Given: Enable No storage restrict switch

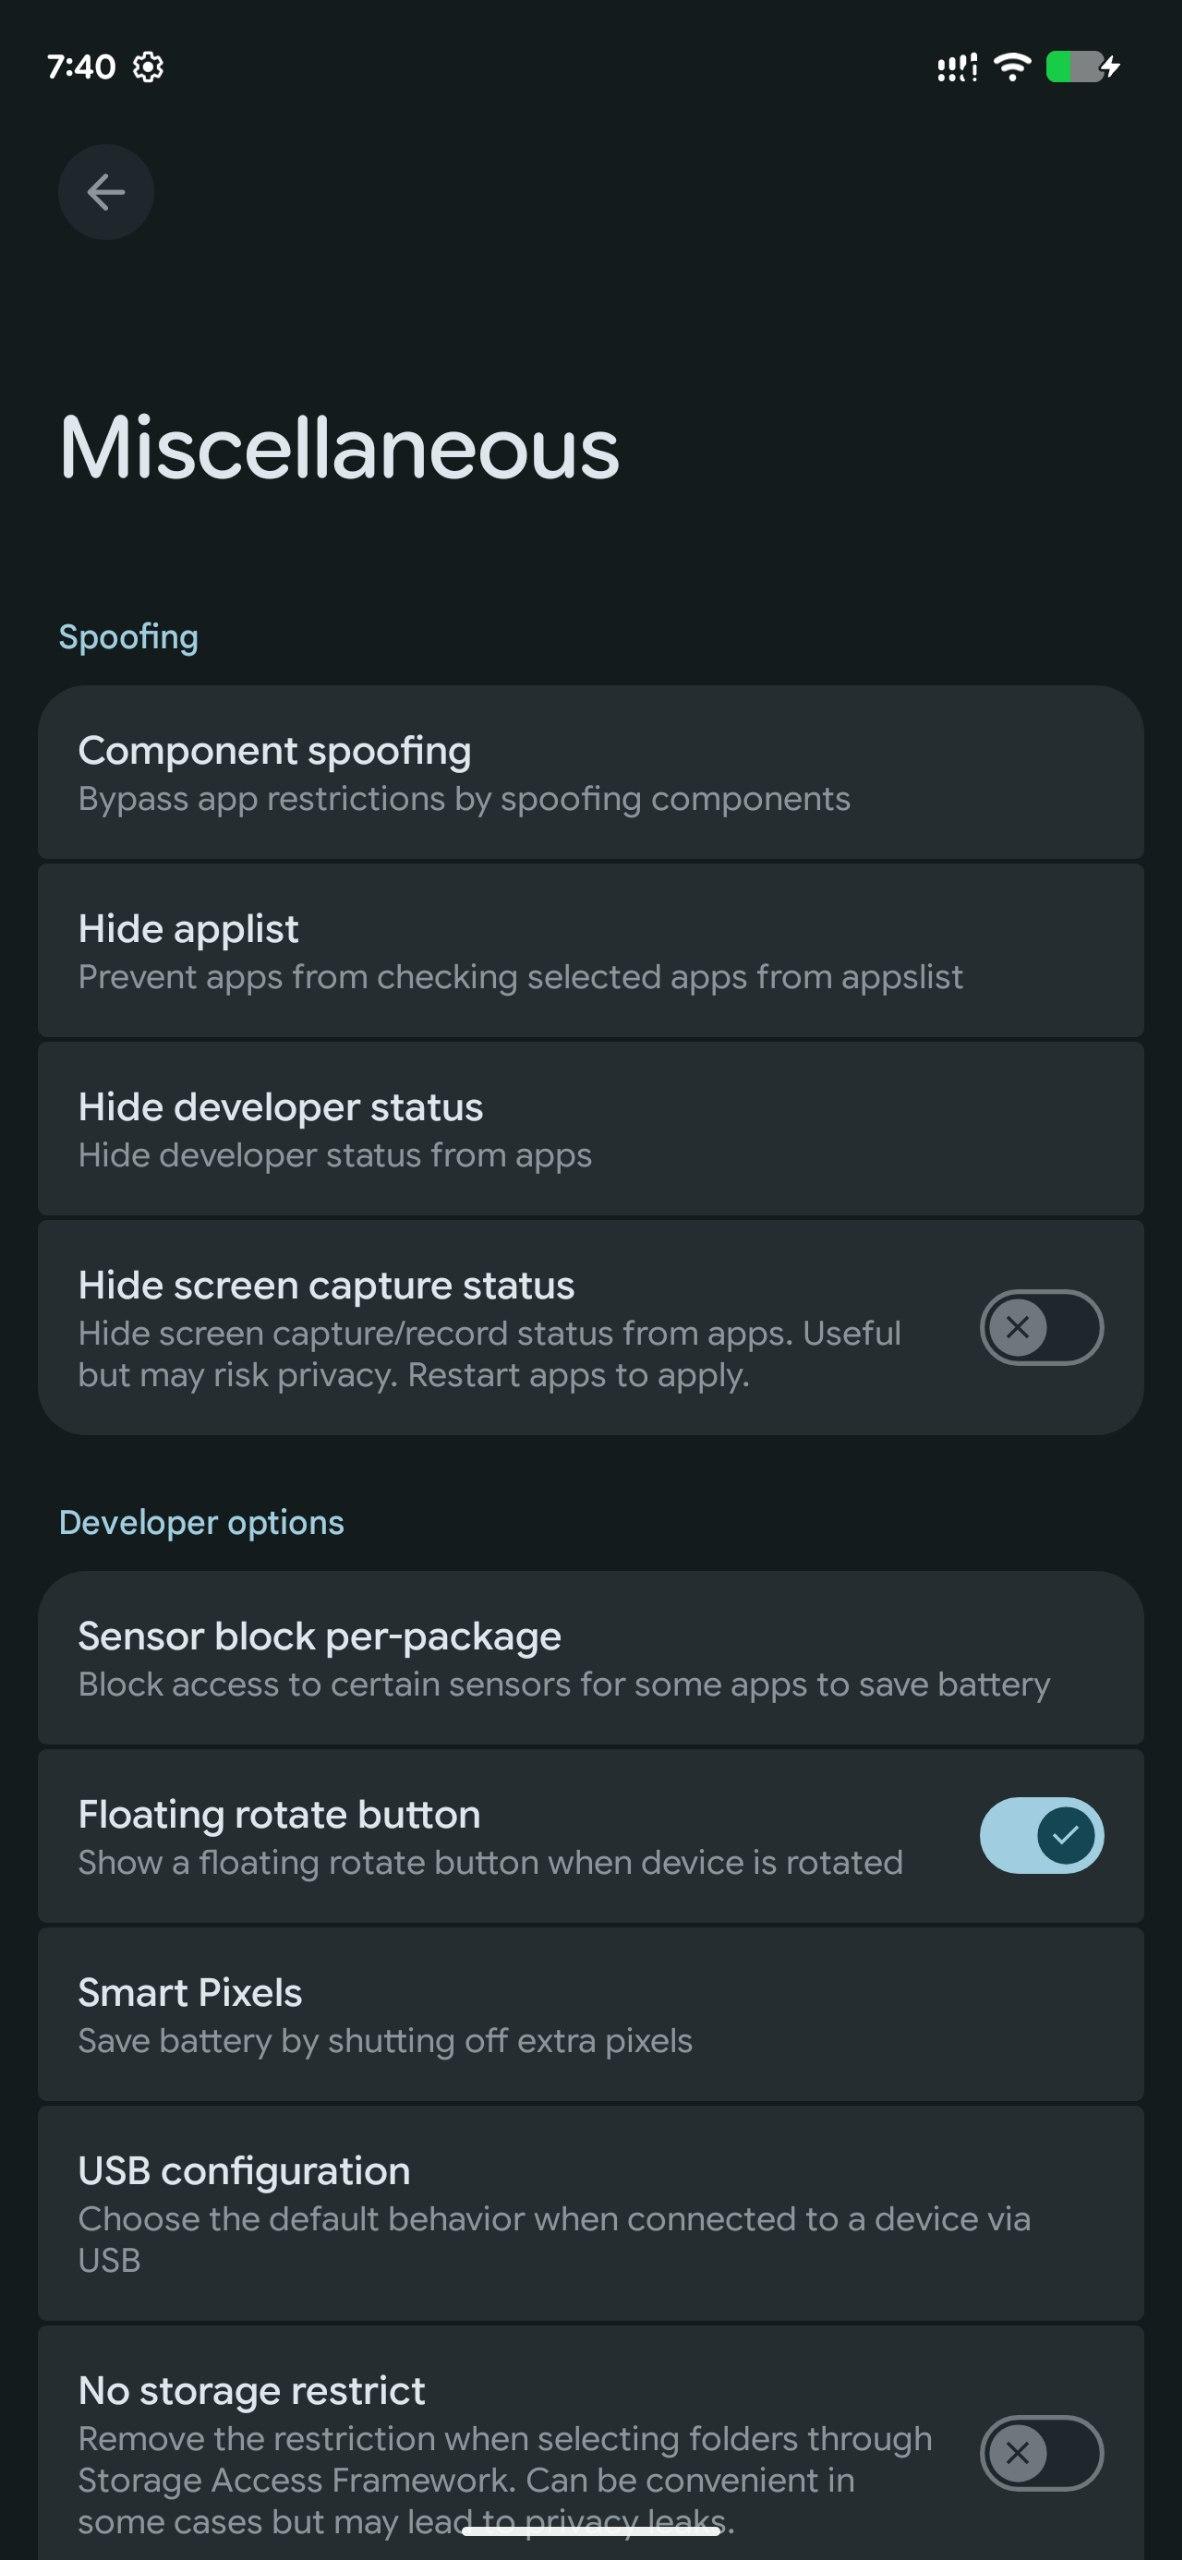Looking at the screenshot, I should coord(1041,2452).
